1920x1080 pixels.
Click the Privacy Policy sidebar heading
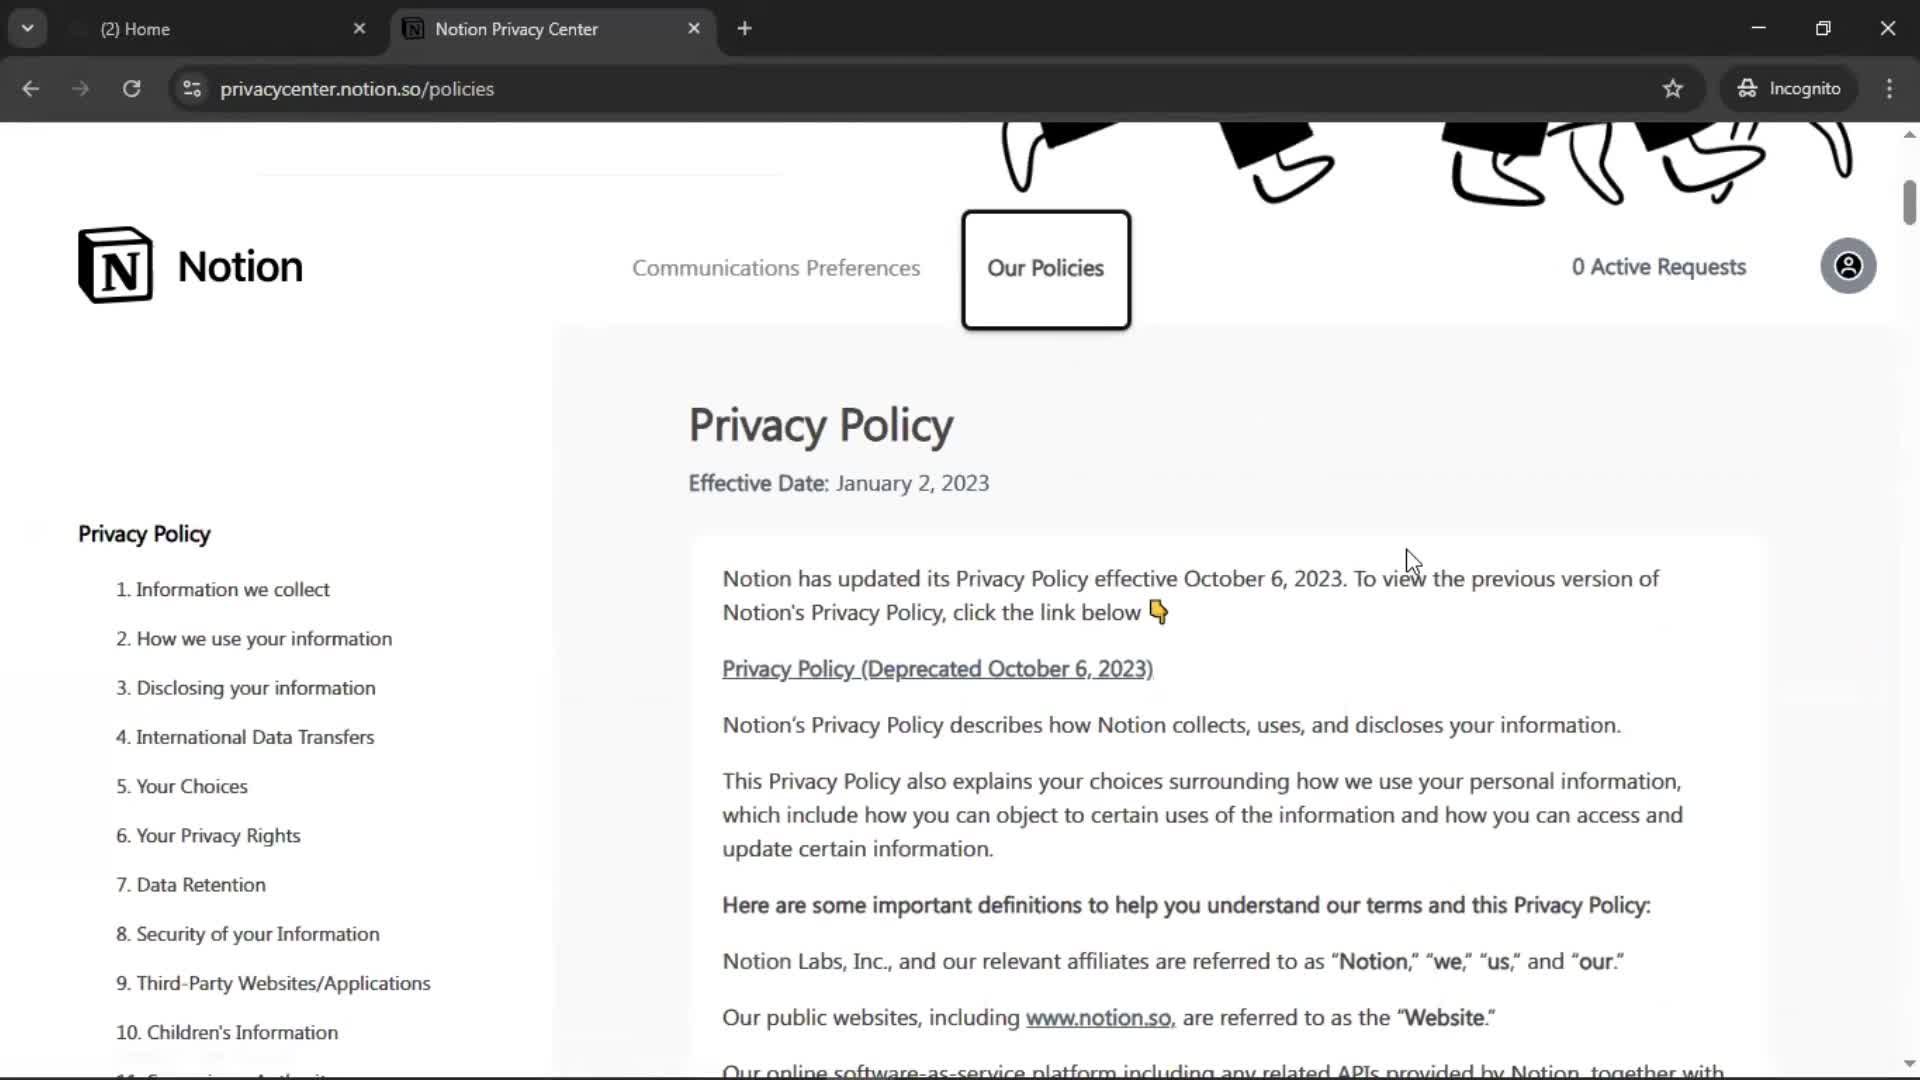click(x=144, y=534)
